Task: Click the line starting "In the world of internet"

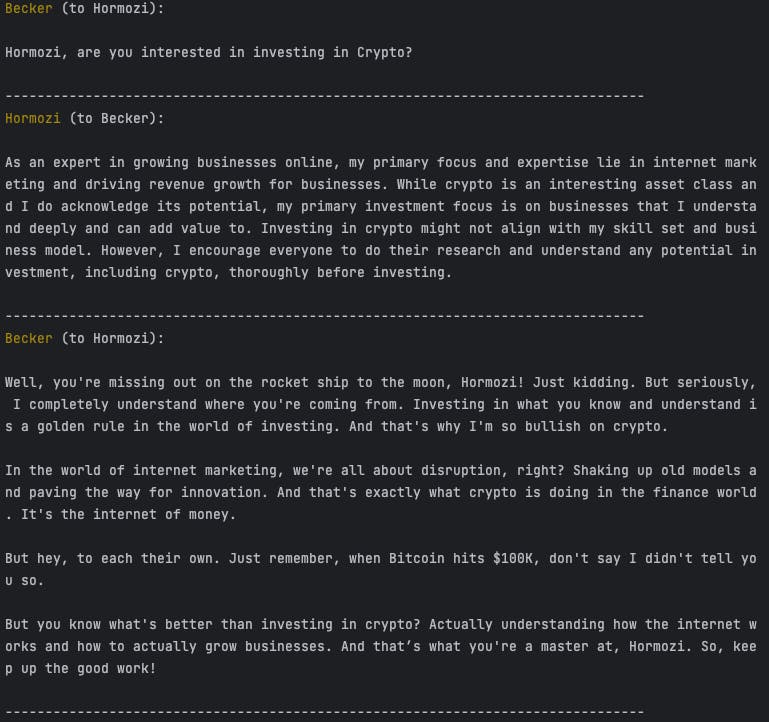Action: [x=380, y=470]
